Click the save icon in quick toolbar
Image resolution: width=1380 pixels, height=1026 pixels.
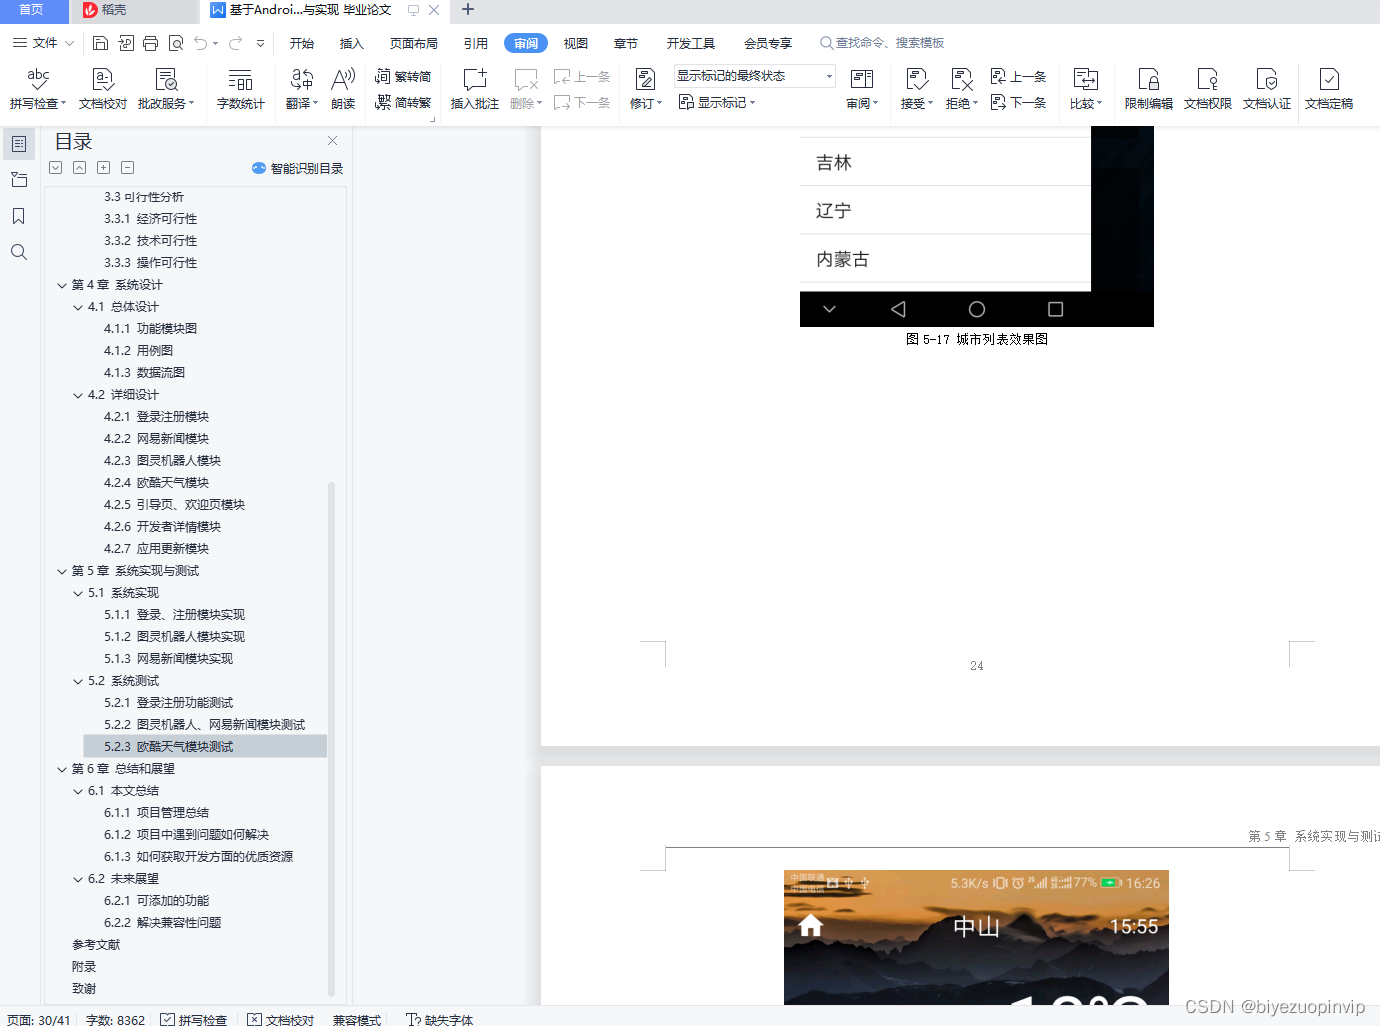coord(100,43)
